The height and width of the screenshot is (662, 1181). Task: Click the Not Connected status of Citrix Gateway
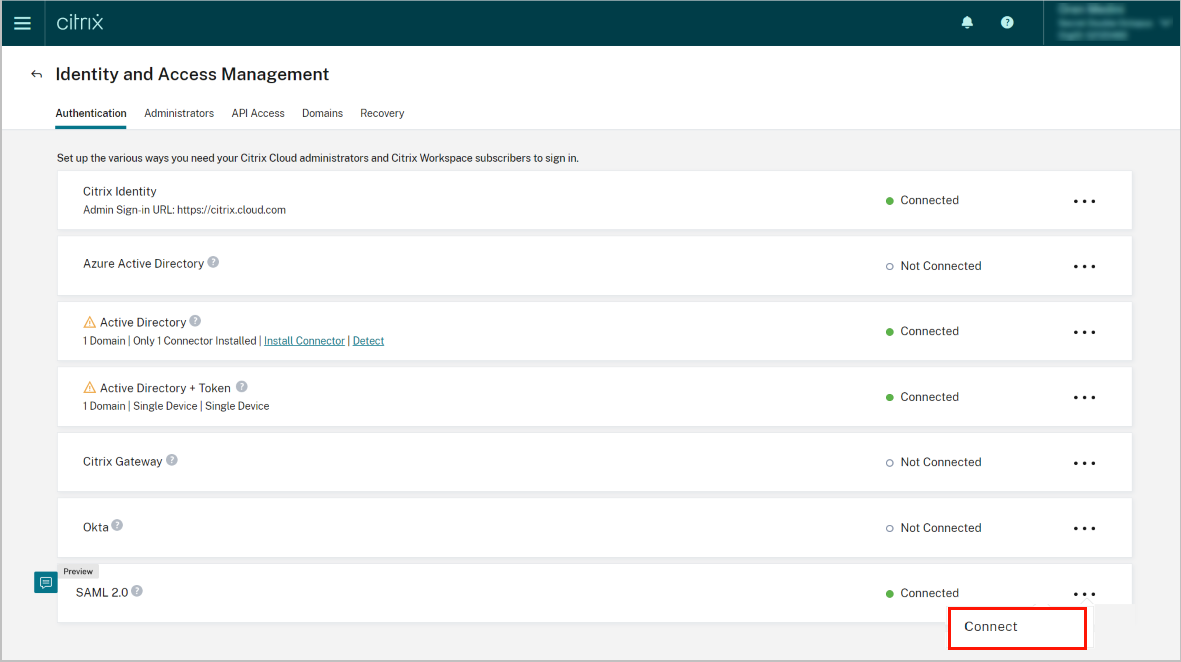coord(934,462)
